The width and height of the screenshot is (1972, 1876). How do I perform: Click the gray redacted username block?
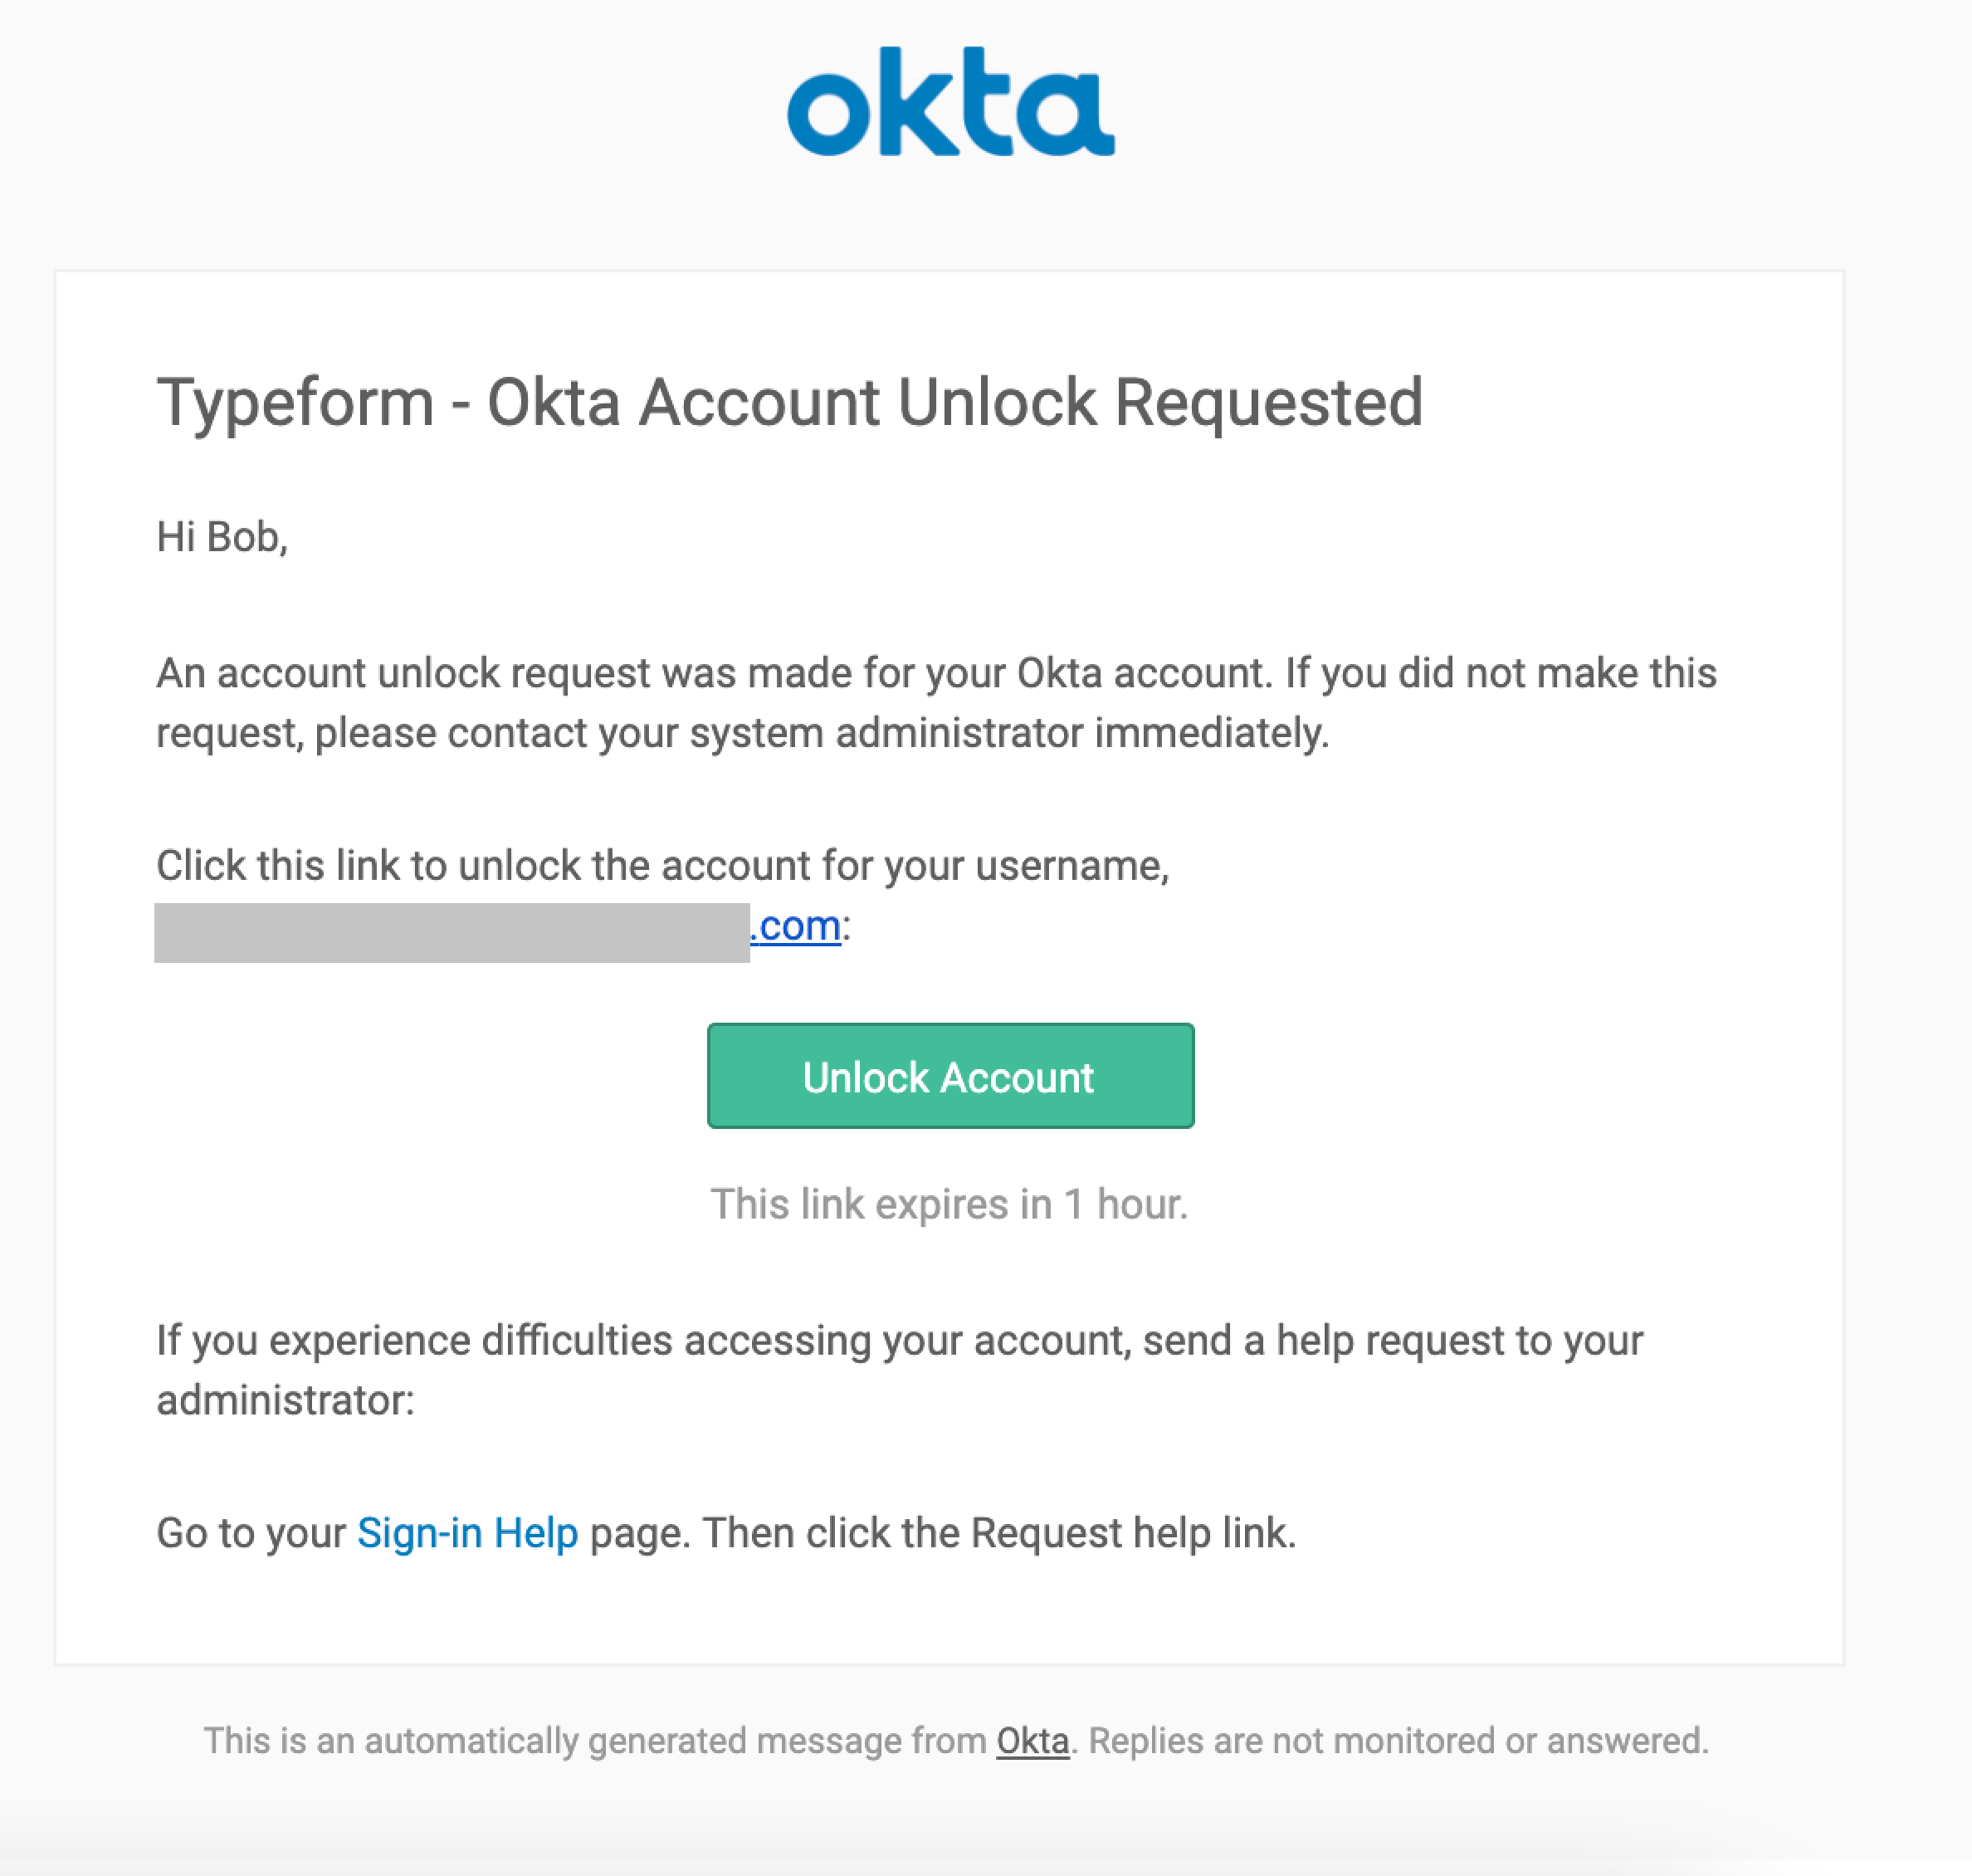(452, 933)
